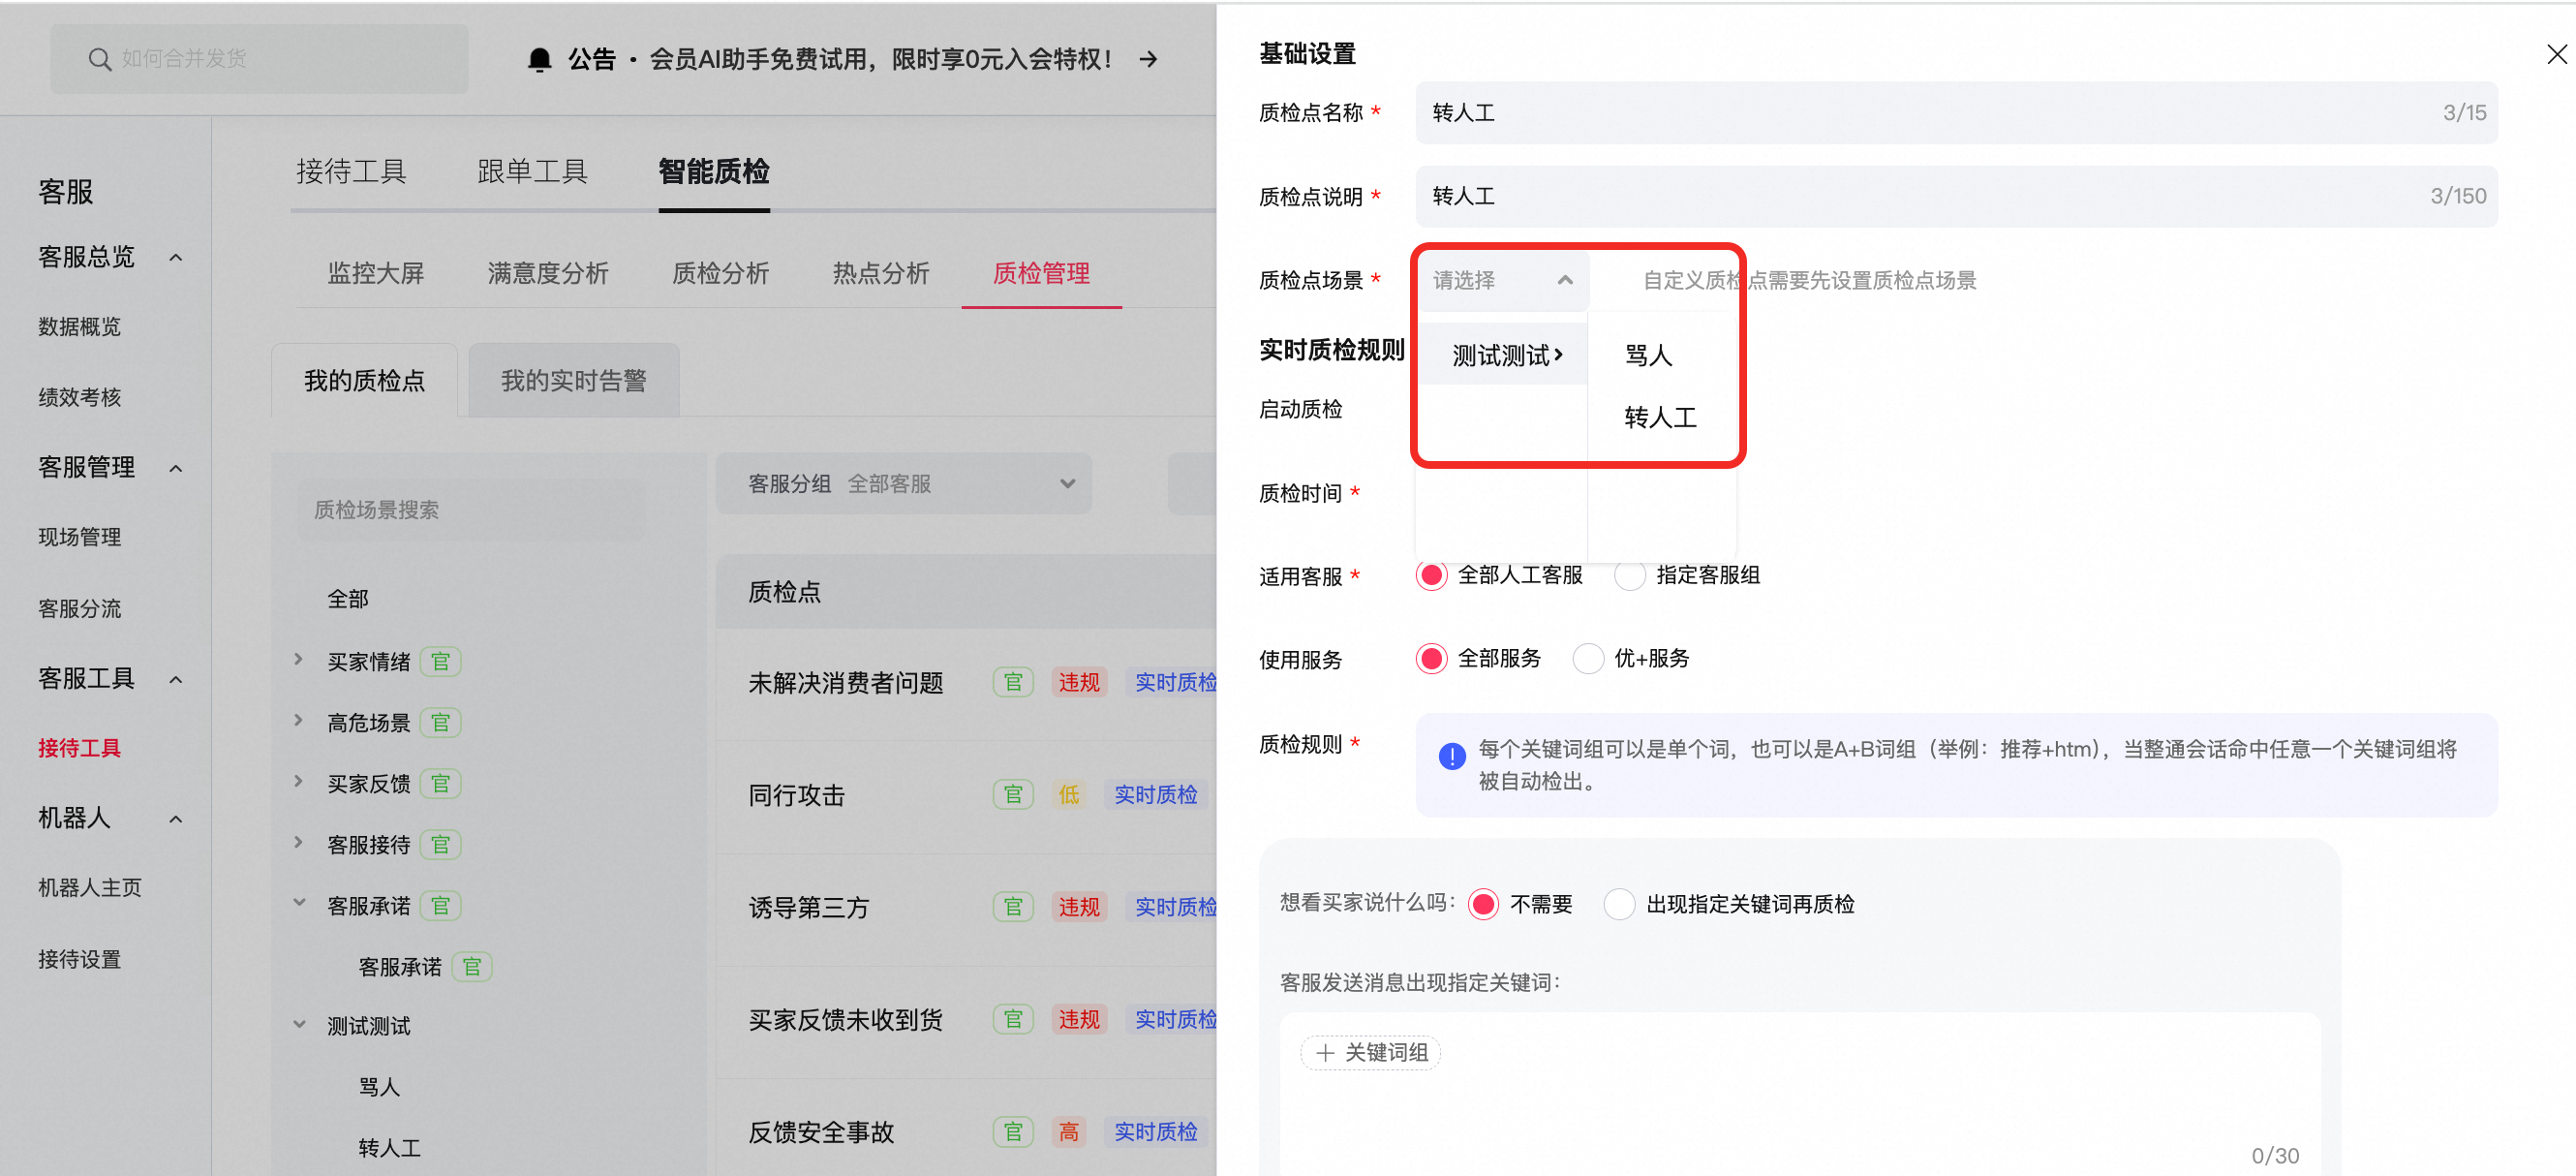2576x1176 pixels.
Task: Click the 高 tag in 反馈安全事故 row
Action: coord(1069,1131)
